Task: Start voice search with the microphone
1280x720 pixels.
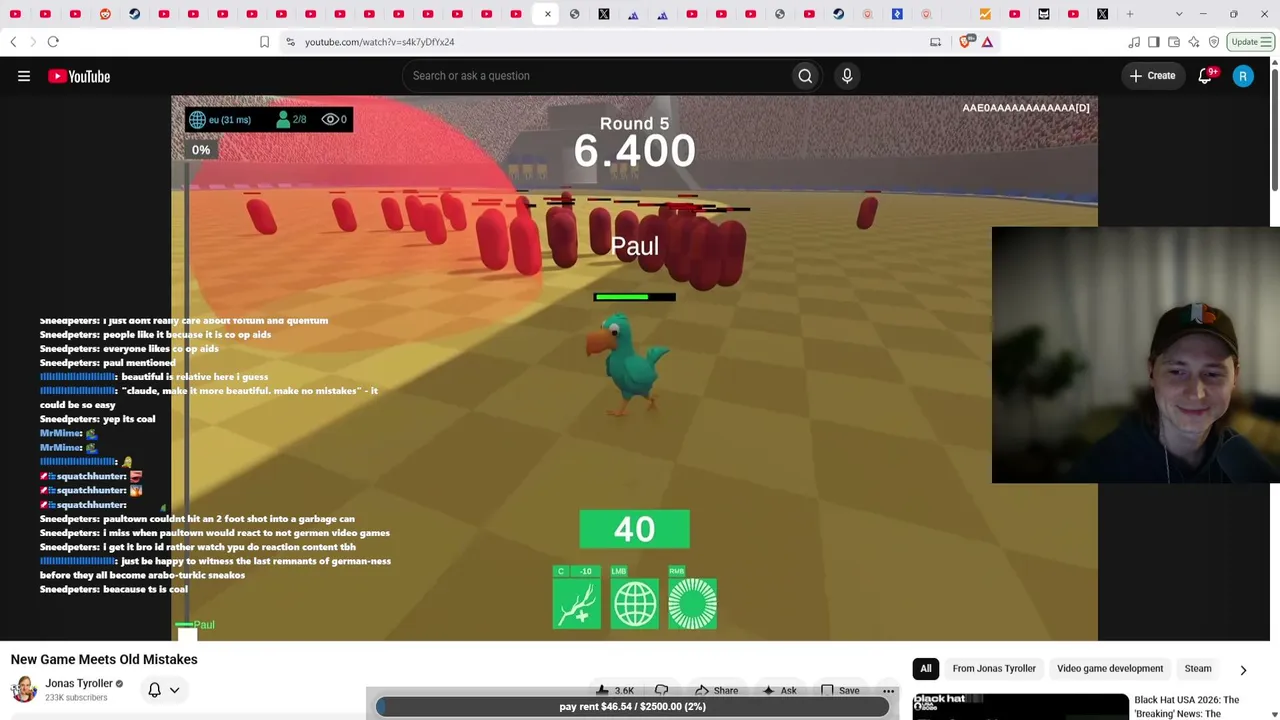Action: click(847, 76)
